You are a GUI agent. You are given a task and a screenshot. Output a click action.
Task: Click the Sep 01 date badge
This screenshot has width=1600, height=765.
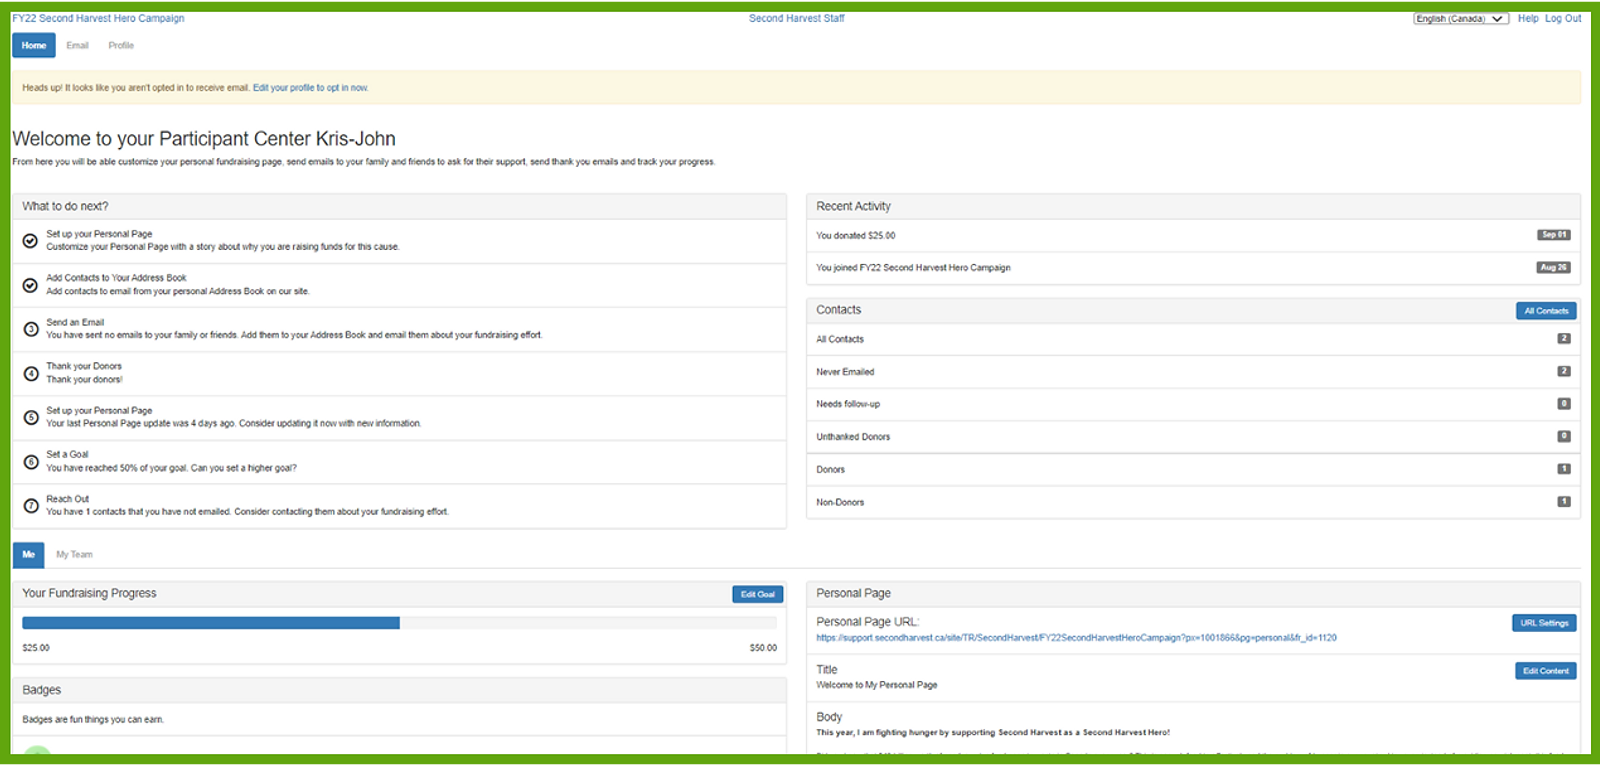[x=1554, y=235]
